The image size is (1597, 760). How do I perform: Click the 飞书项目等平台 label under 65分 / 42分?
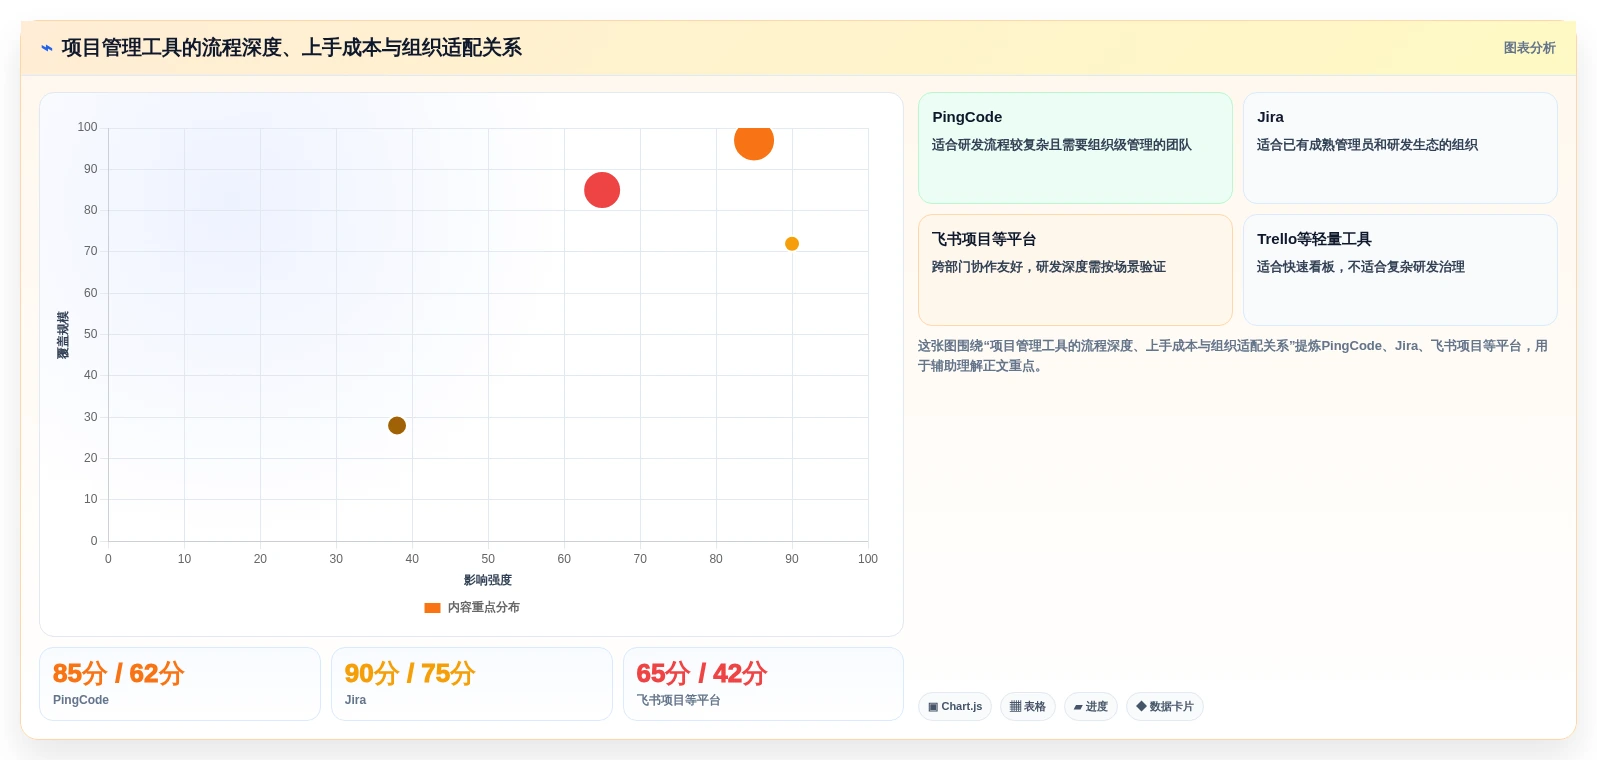(x=679, y=700)
